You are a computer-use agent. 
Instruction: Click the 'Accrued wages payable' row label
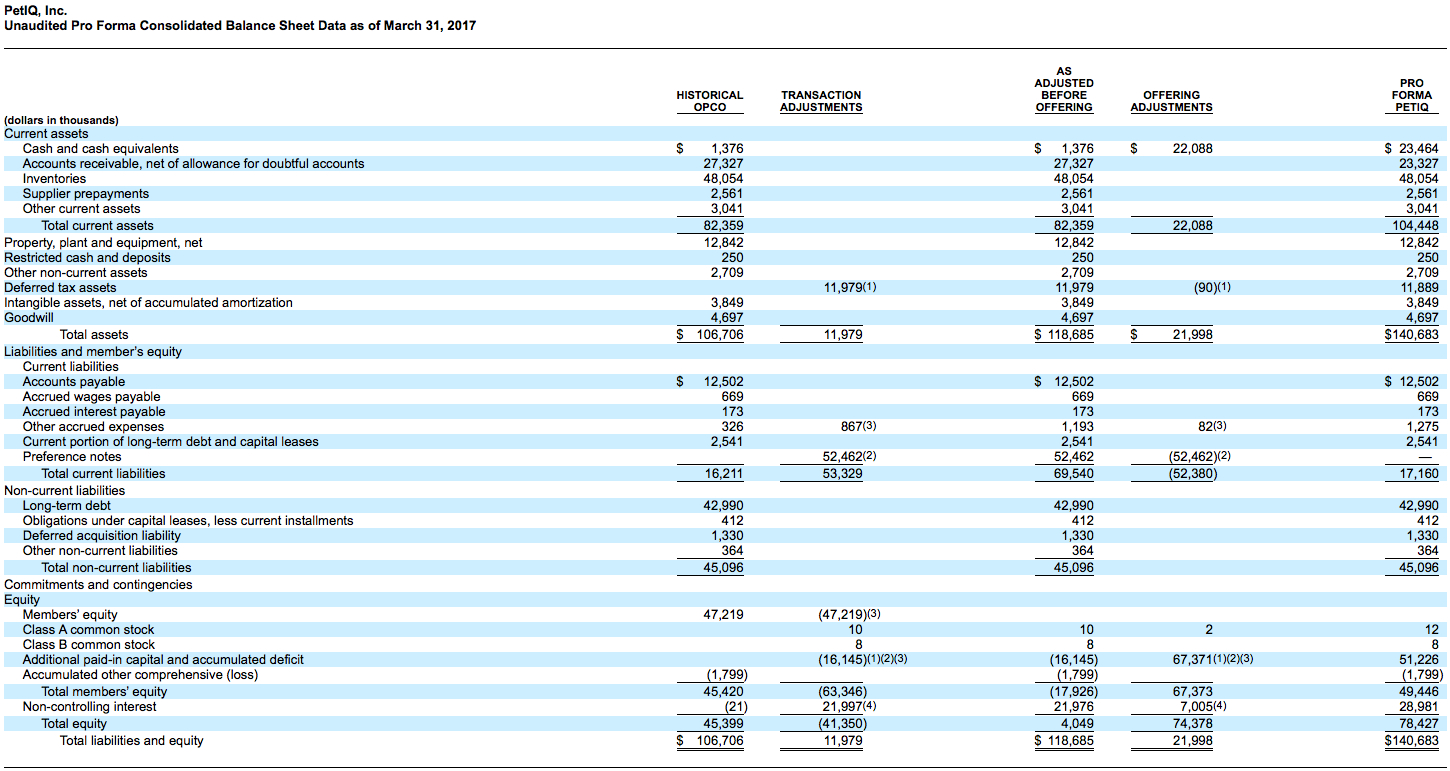92,396
